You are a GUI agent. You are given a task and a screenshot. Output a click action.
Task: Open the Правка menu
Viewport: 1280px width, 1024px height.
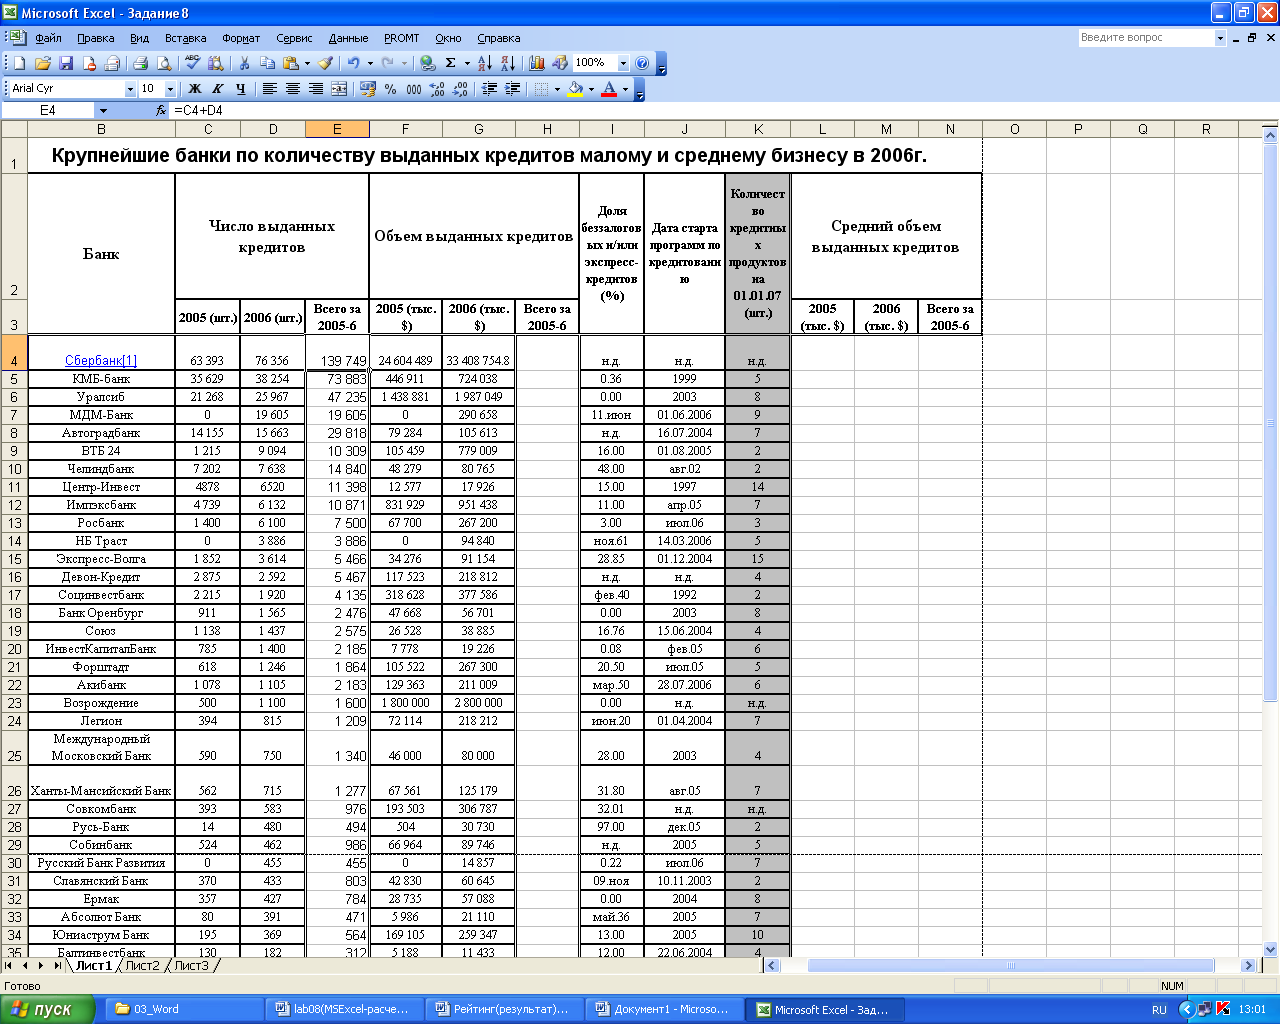(95, 38)
